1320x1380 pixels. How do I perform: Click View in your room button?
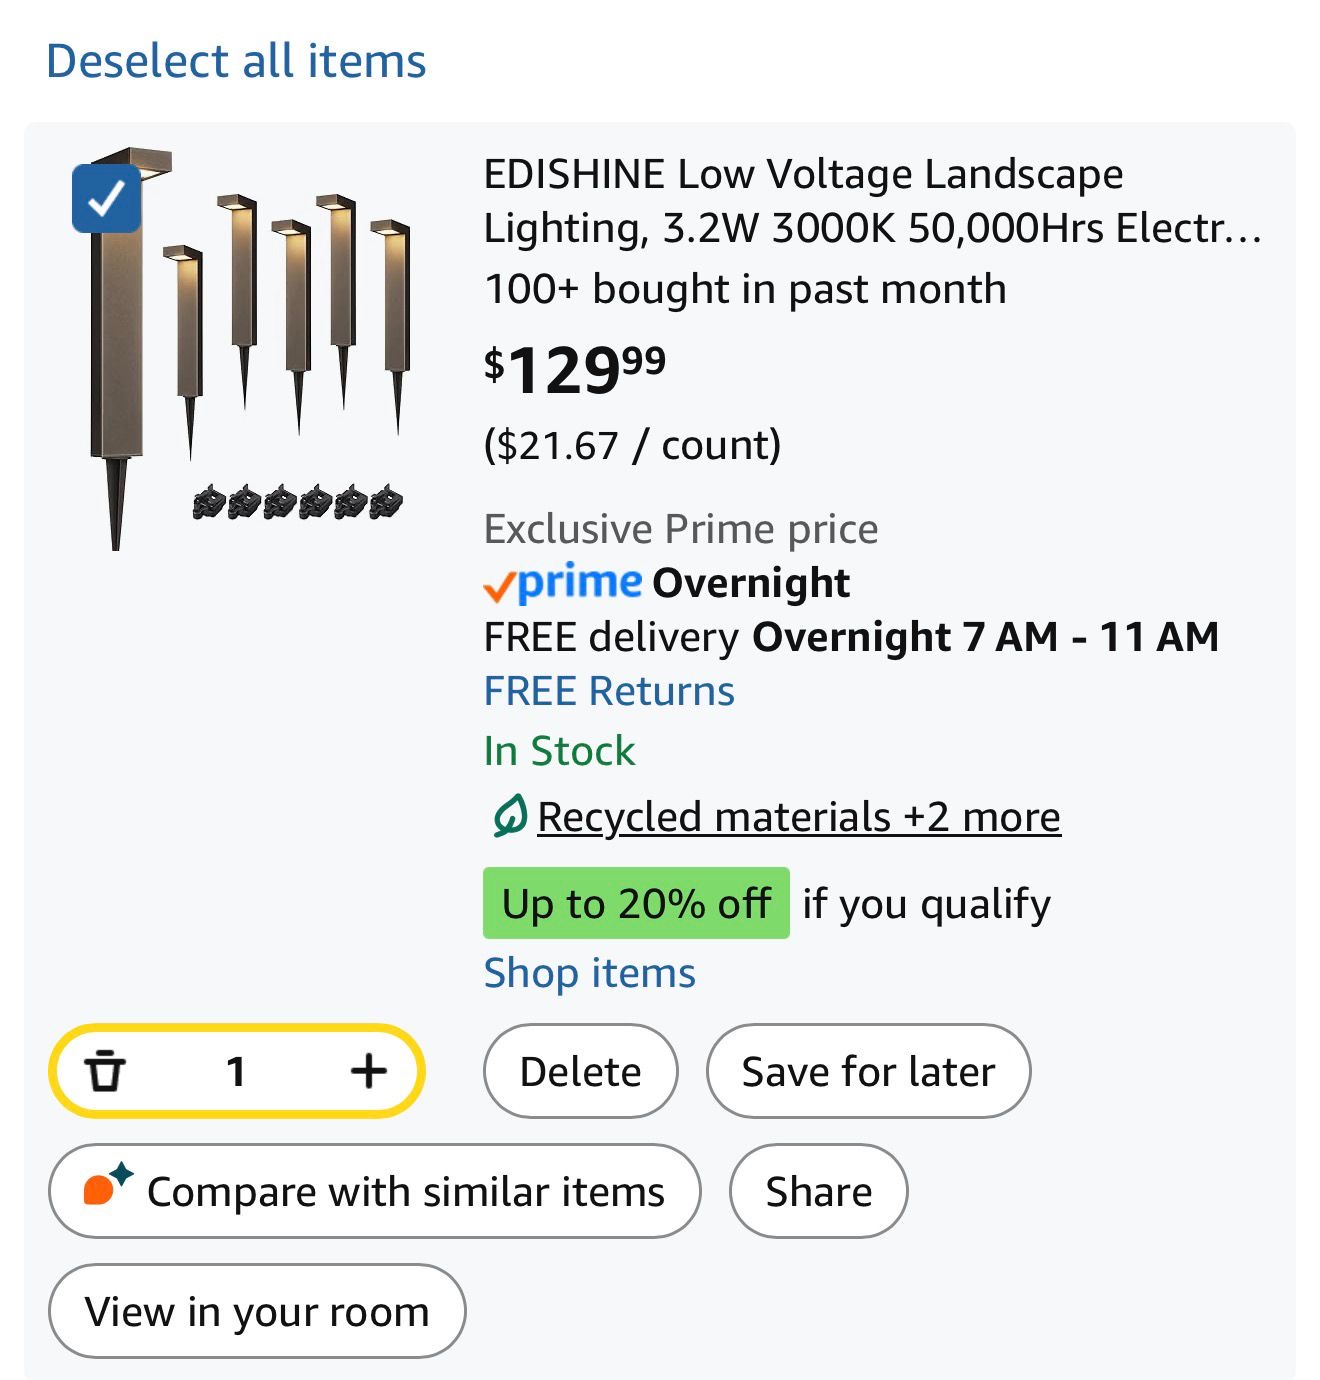(x=257, y=1311)
